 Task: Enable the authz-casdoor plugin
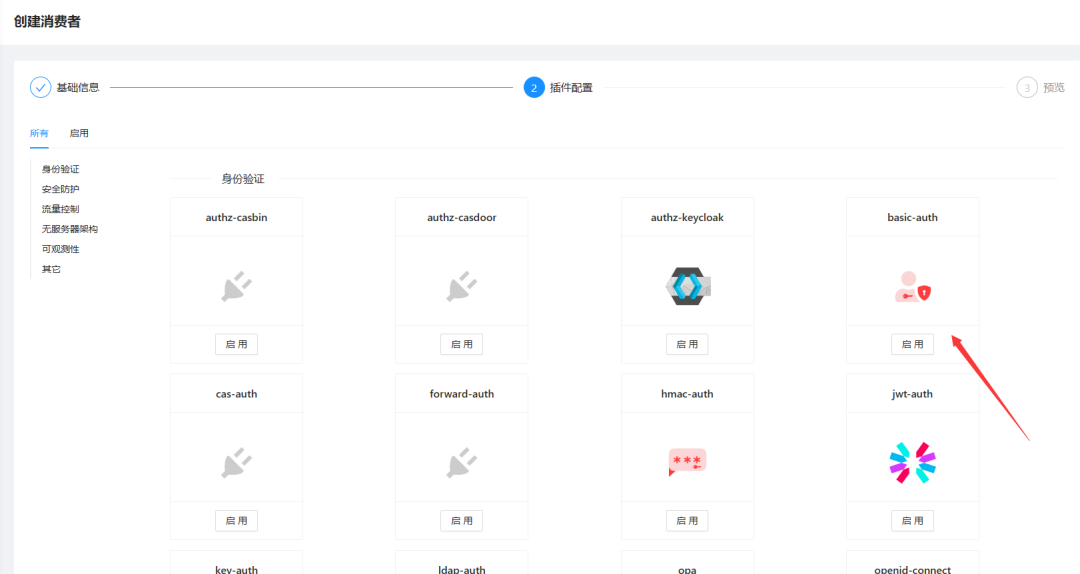point(461,344)
